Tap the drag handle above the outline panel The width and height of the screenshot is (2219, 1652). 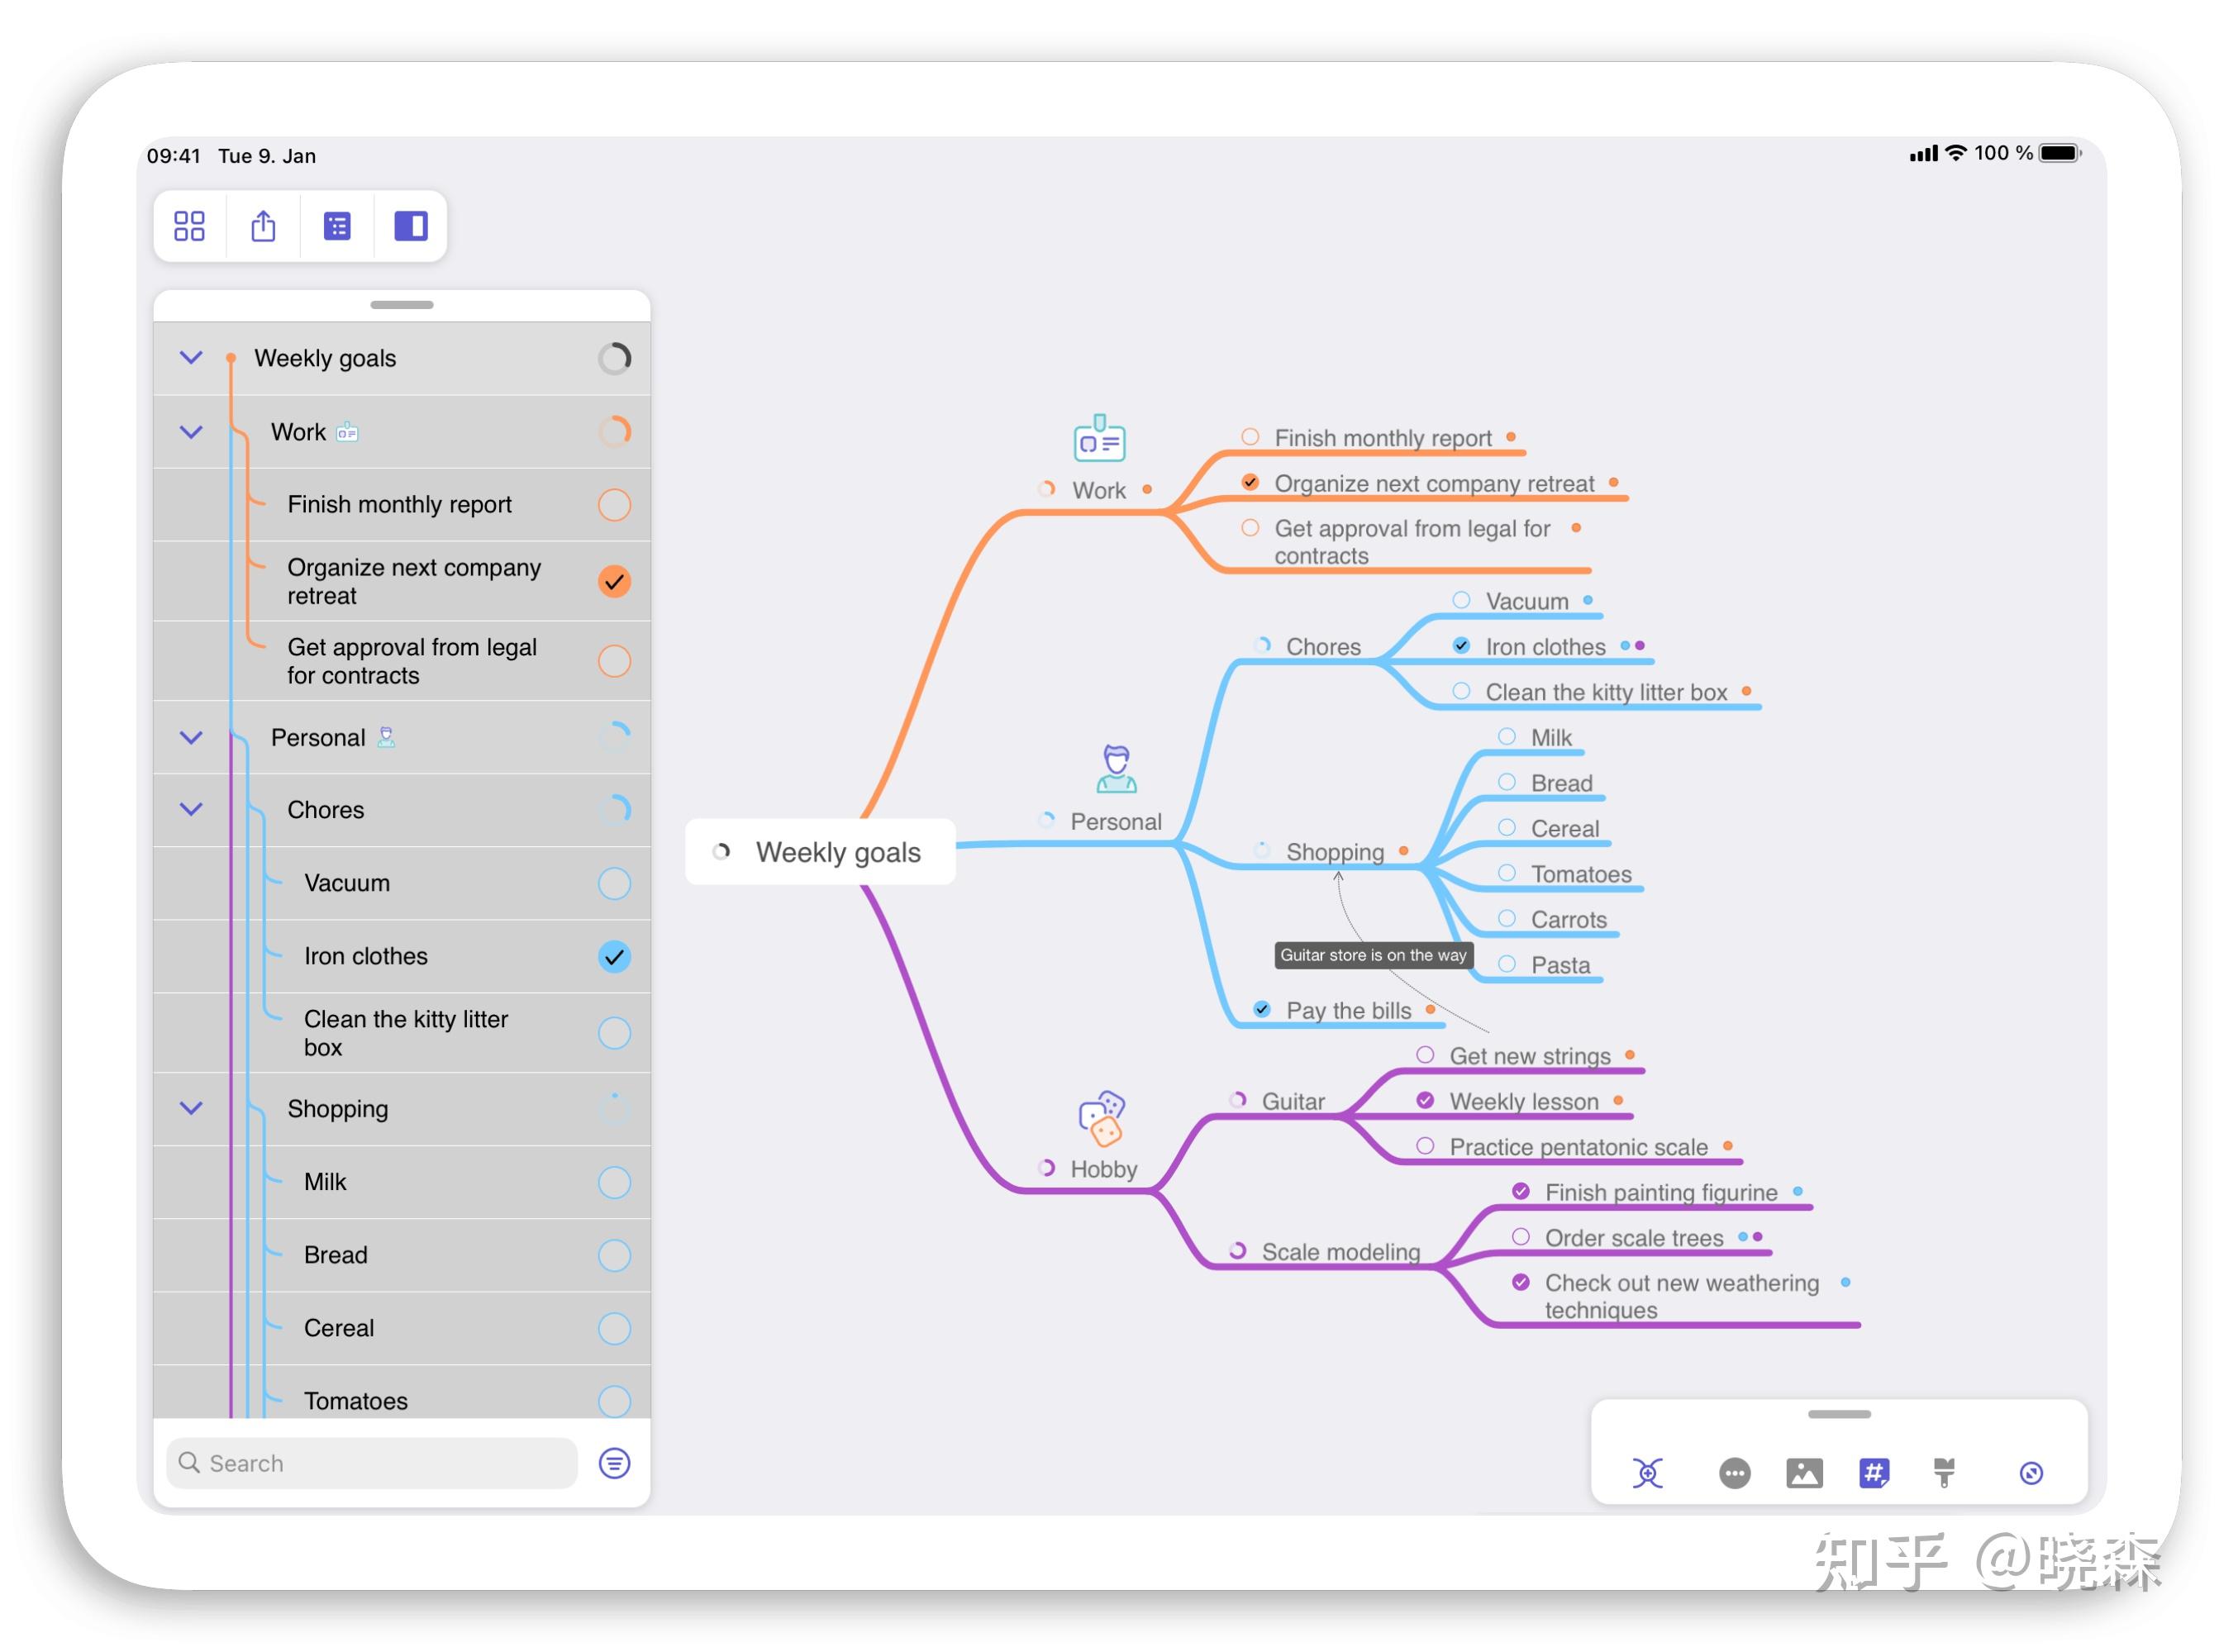(x=401, y=305)
